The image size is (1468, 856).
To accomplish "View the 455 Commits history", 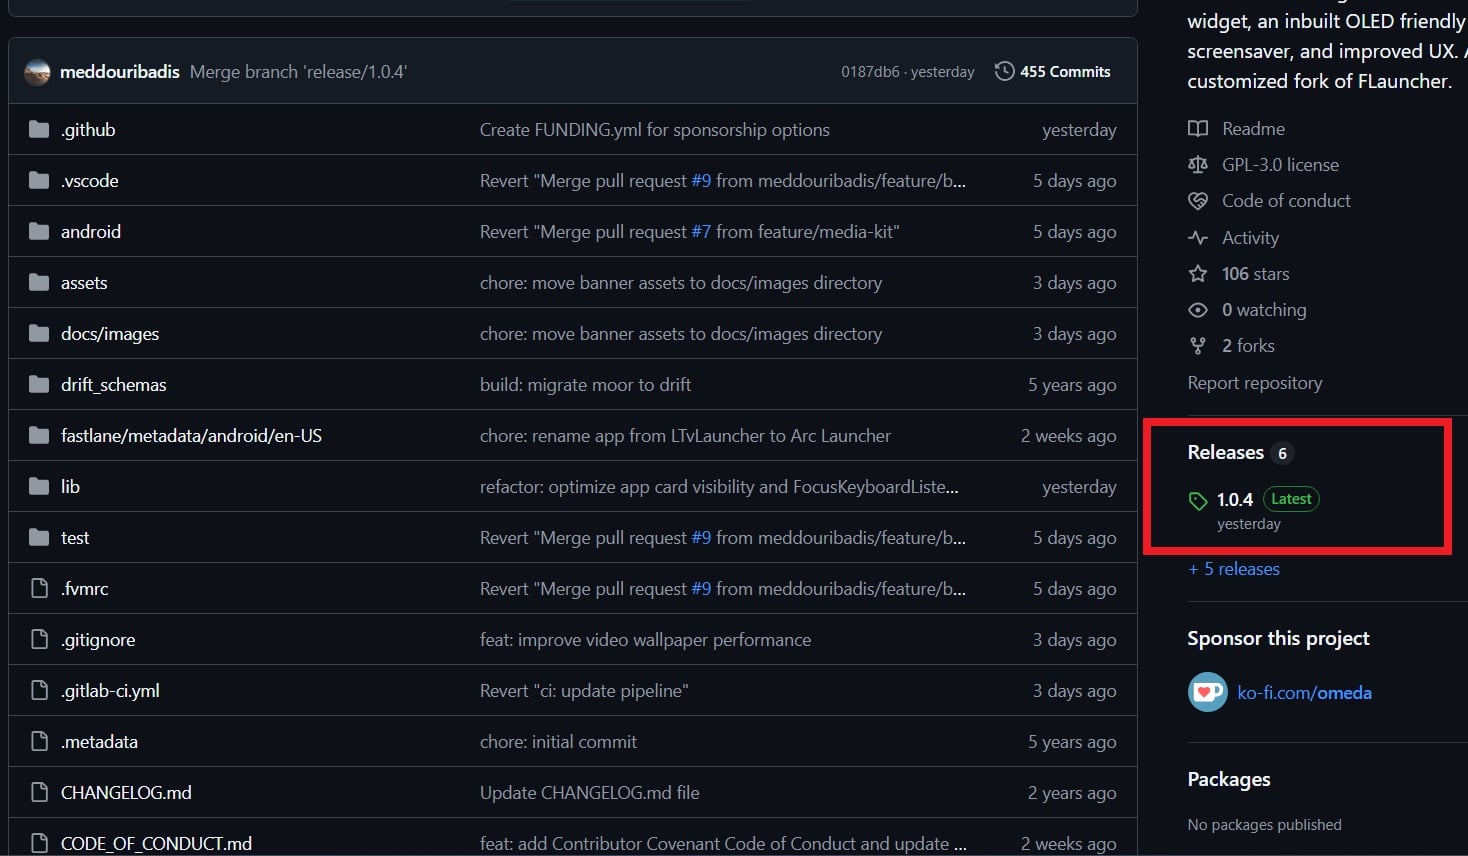I will click(x=1065, y=72).
